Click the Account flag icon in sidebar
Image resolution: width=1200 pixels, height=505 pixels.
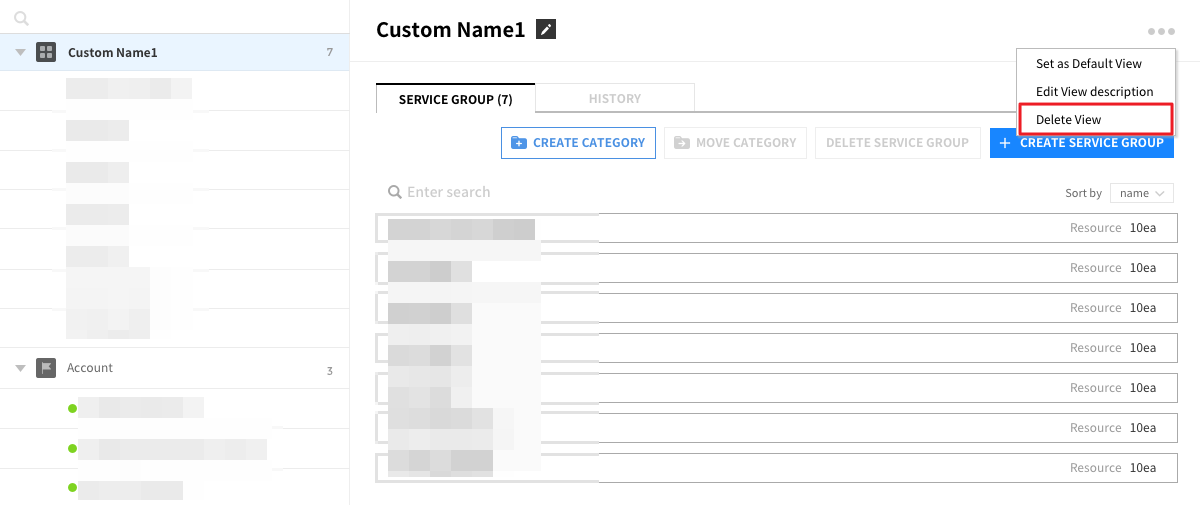click(x=46, y=368)
